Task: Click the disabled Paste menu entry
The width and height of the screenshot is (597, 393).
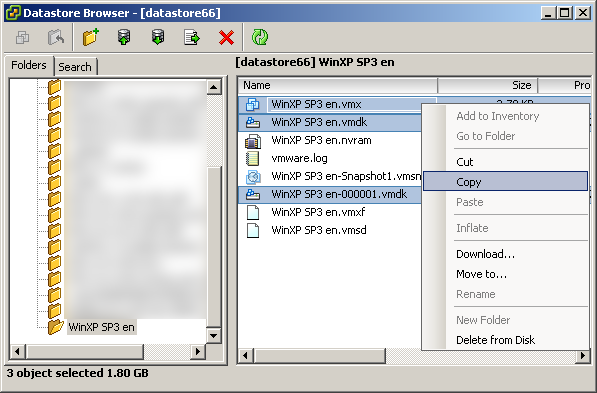Action: pos(506,202)
